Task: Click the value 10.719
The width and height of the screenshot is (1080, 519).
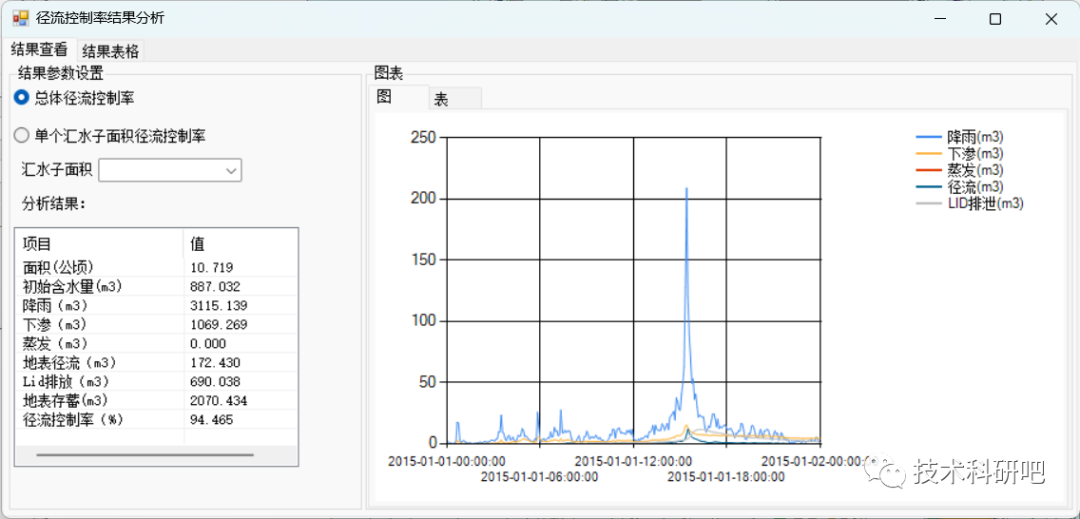Action: 211,268
